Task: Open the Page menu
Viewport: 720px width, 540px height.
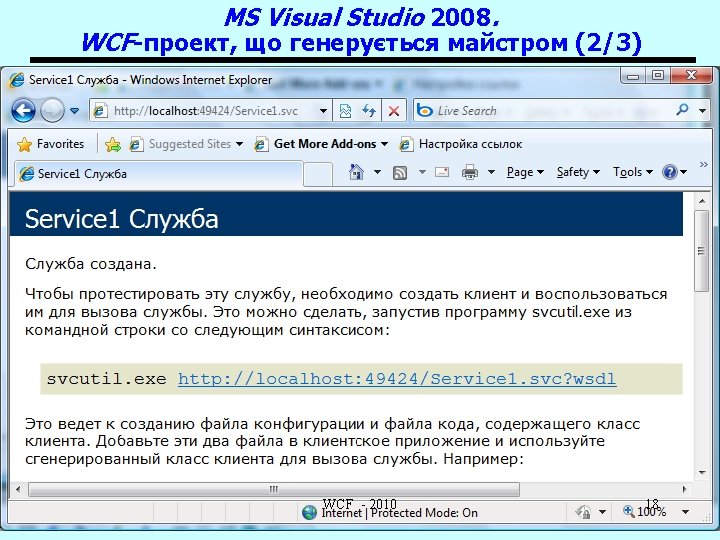Action: (x=525, y=172)
